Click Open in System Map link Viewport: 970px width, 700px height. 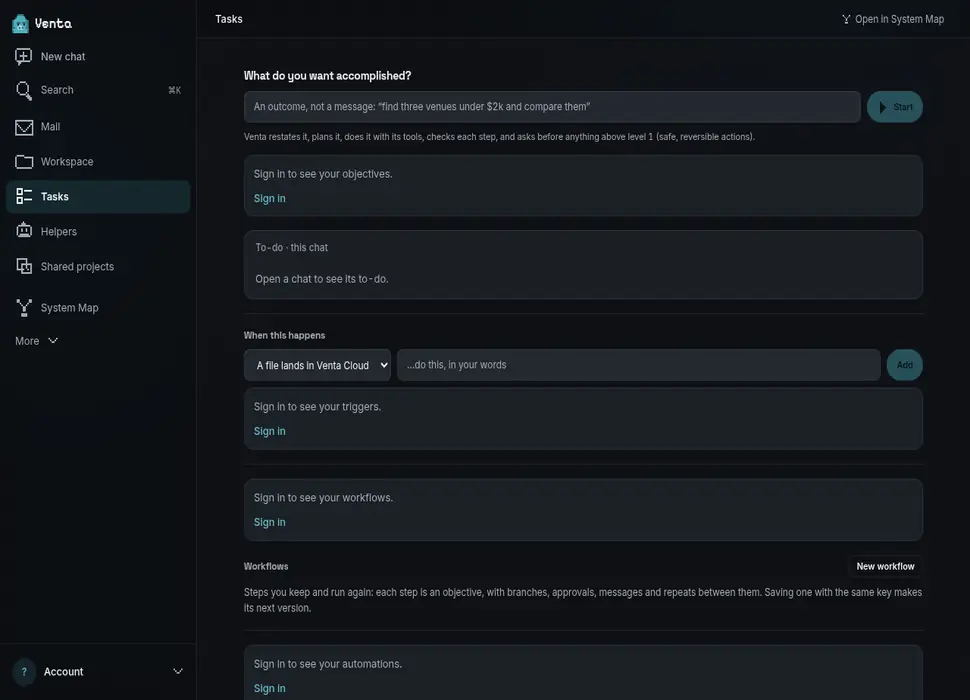(893, 19)
